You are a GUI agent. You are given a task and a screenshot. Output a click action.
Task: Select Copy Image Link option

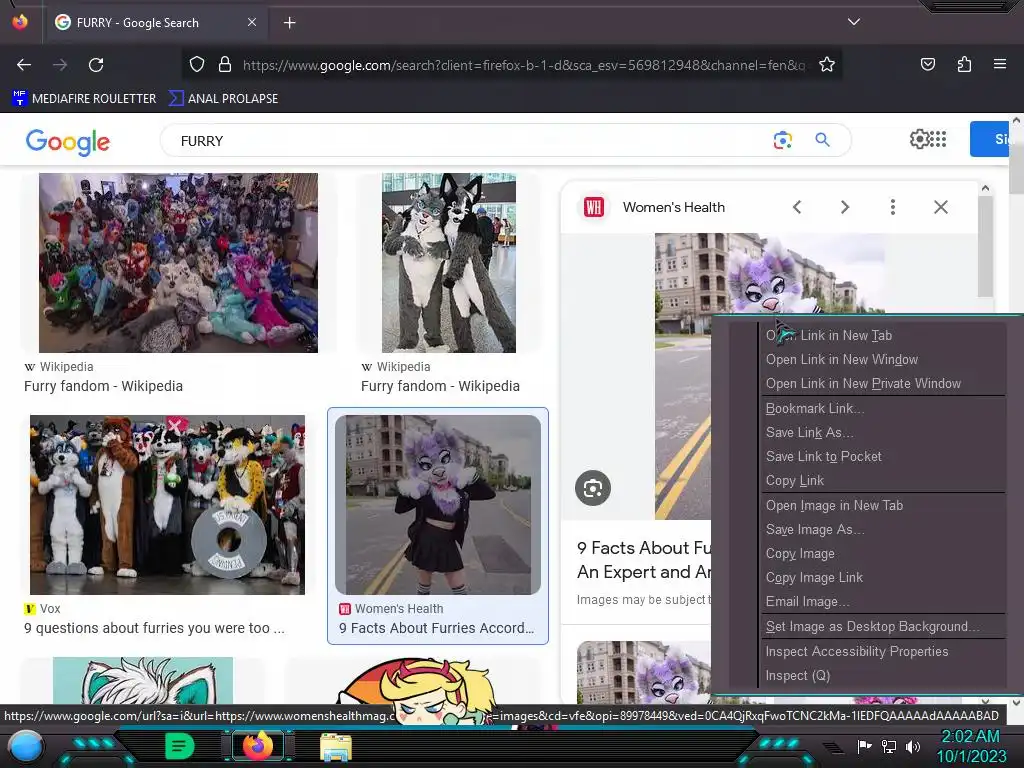pyautogui.click(x=814, y=579)
